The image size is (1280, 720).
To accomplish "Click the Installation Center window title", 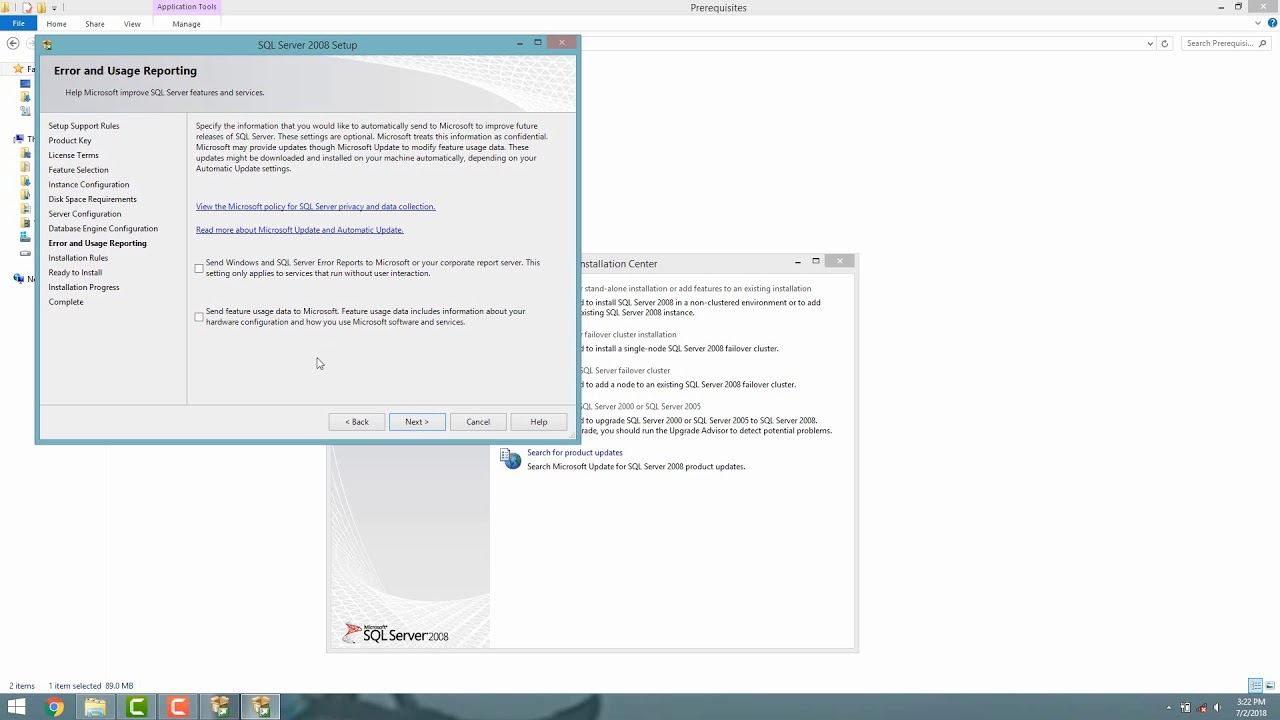I will (619, 264).
